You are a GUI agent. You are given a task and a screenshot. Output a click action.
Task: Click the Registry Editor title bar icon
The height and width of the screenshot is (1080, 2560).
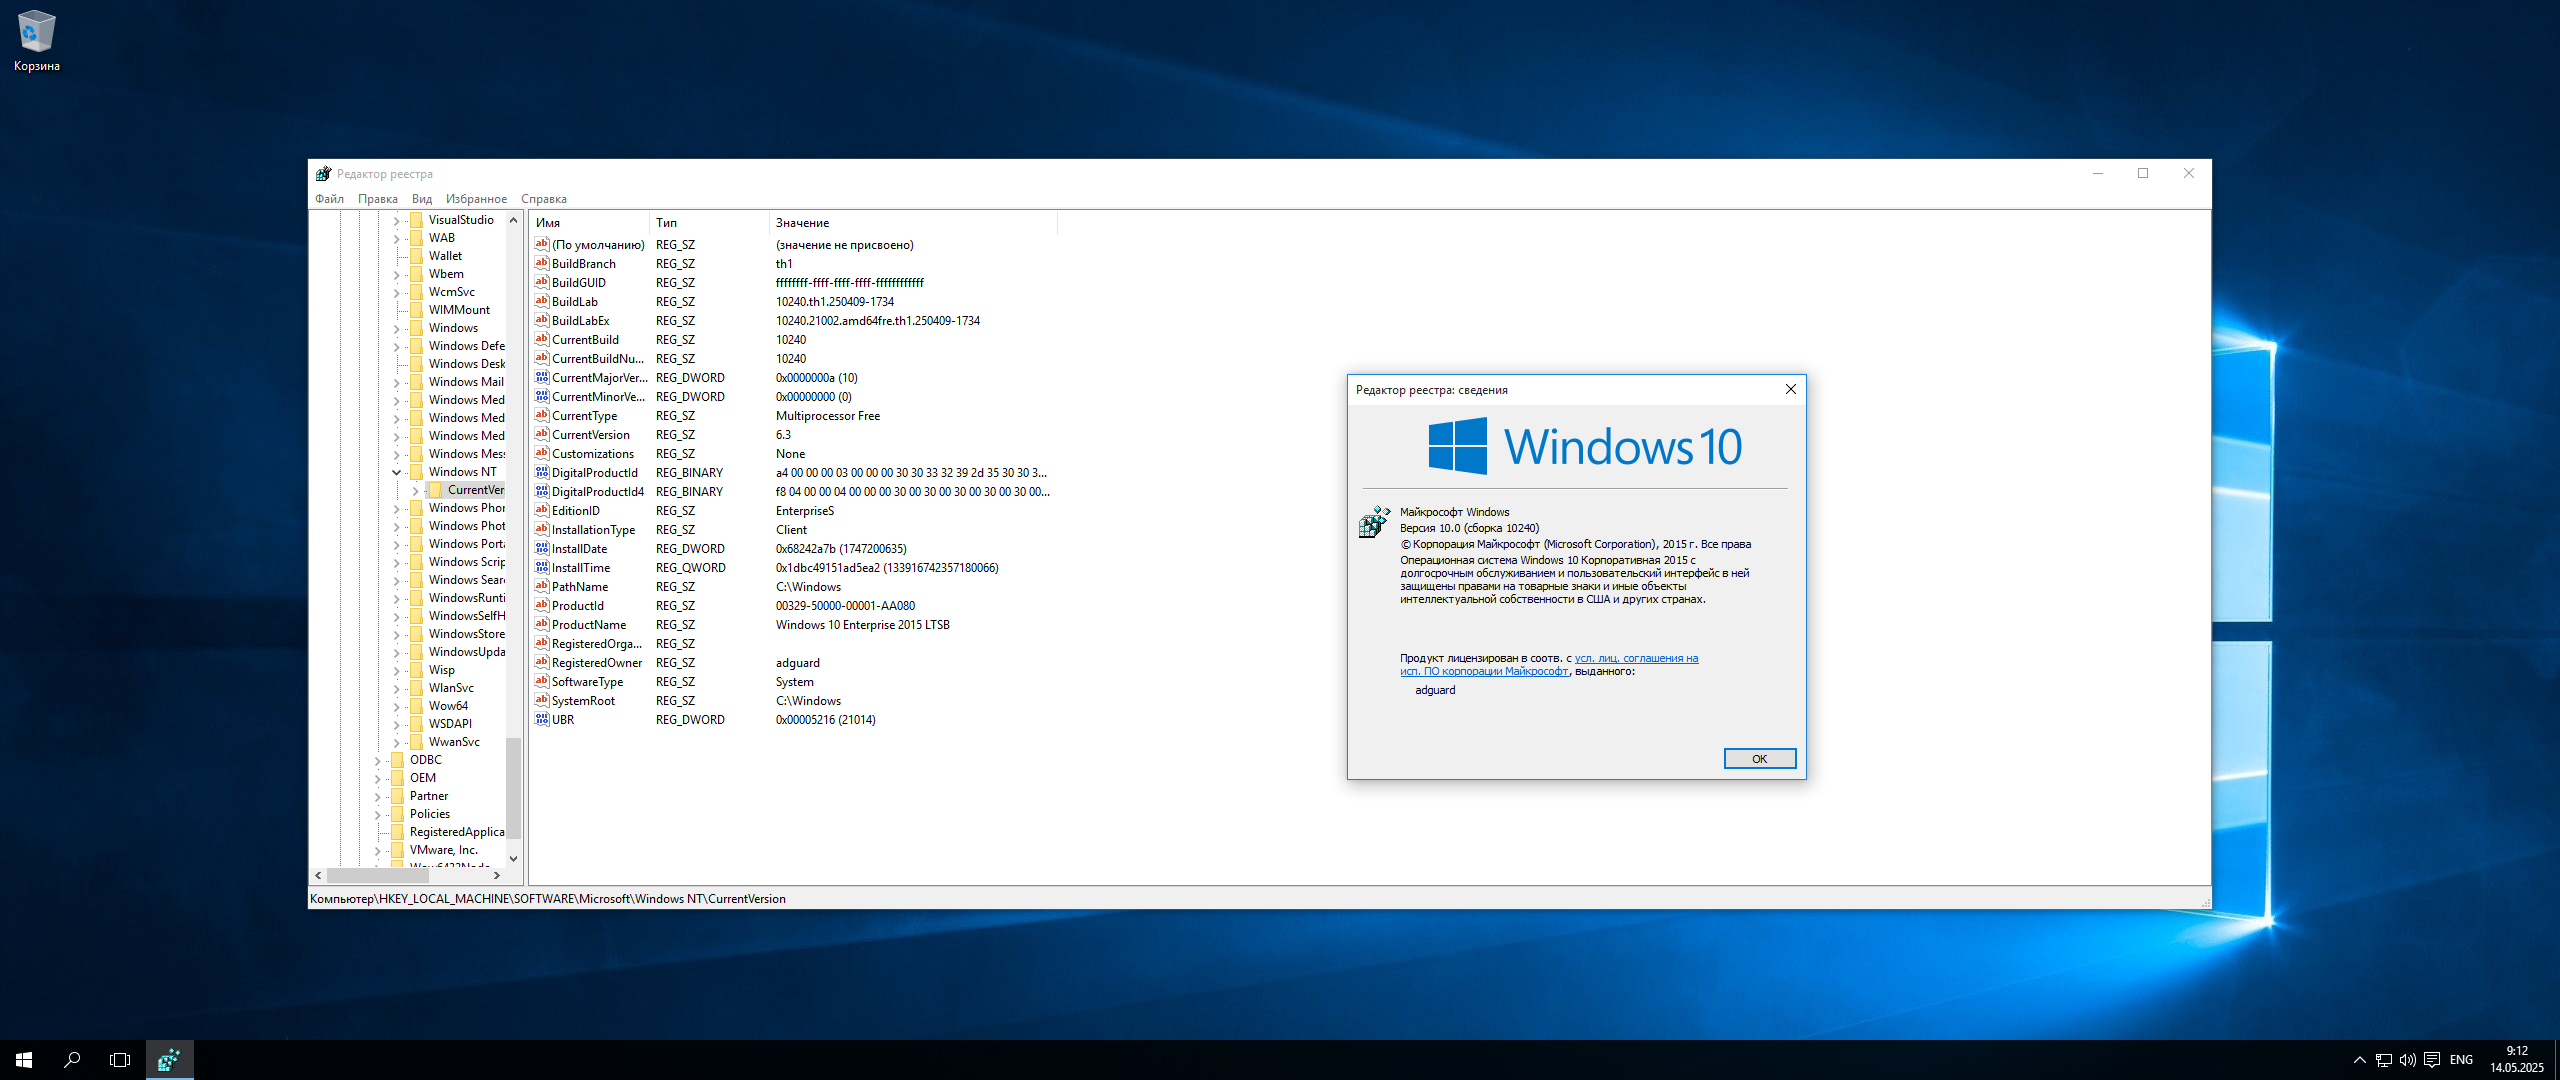[323, 173]
